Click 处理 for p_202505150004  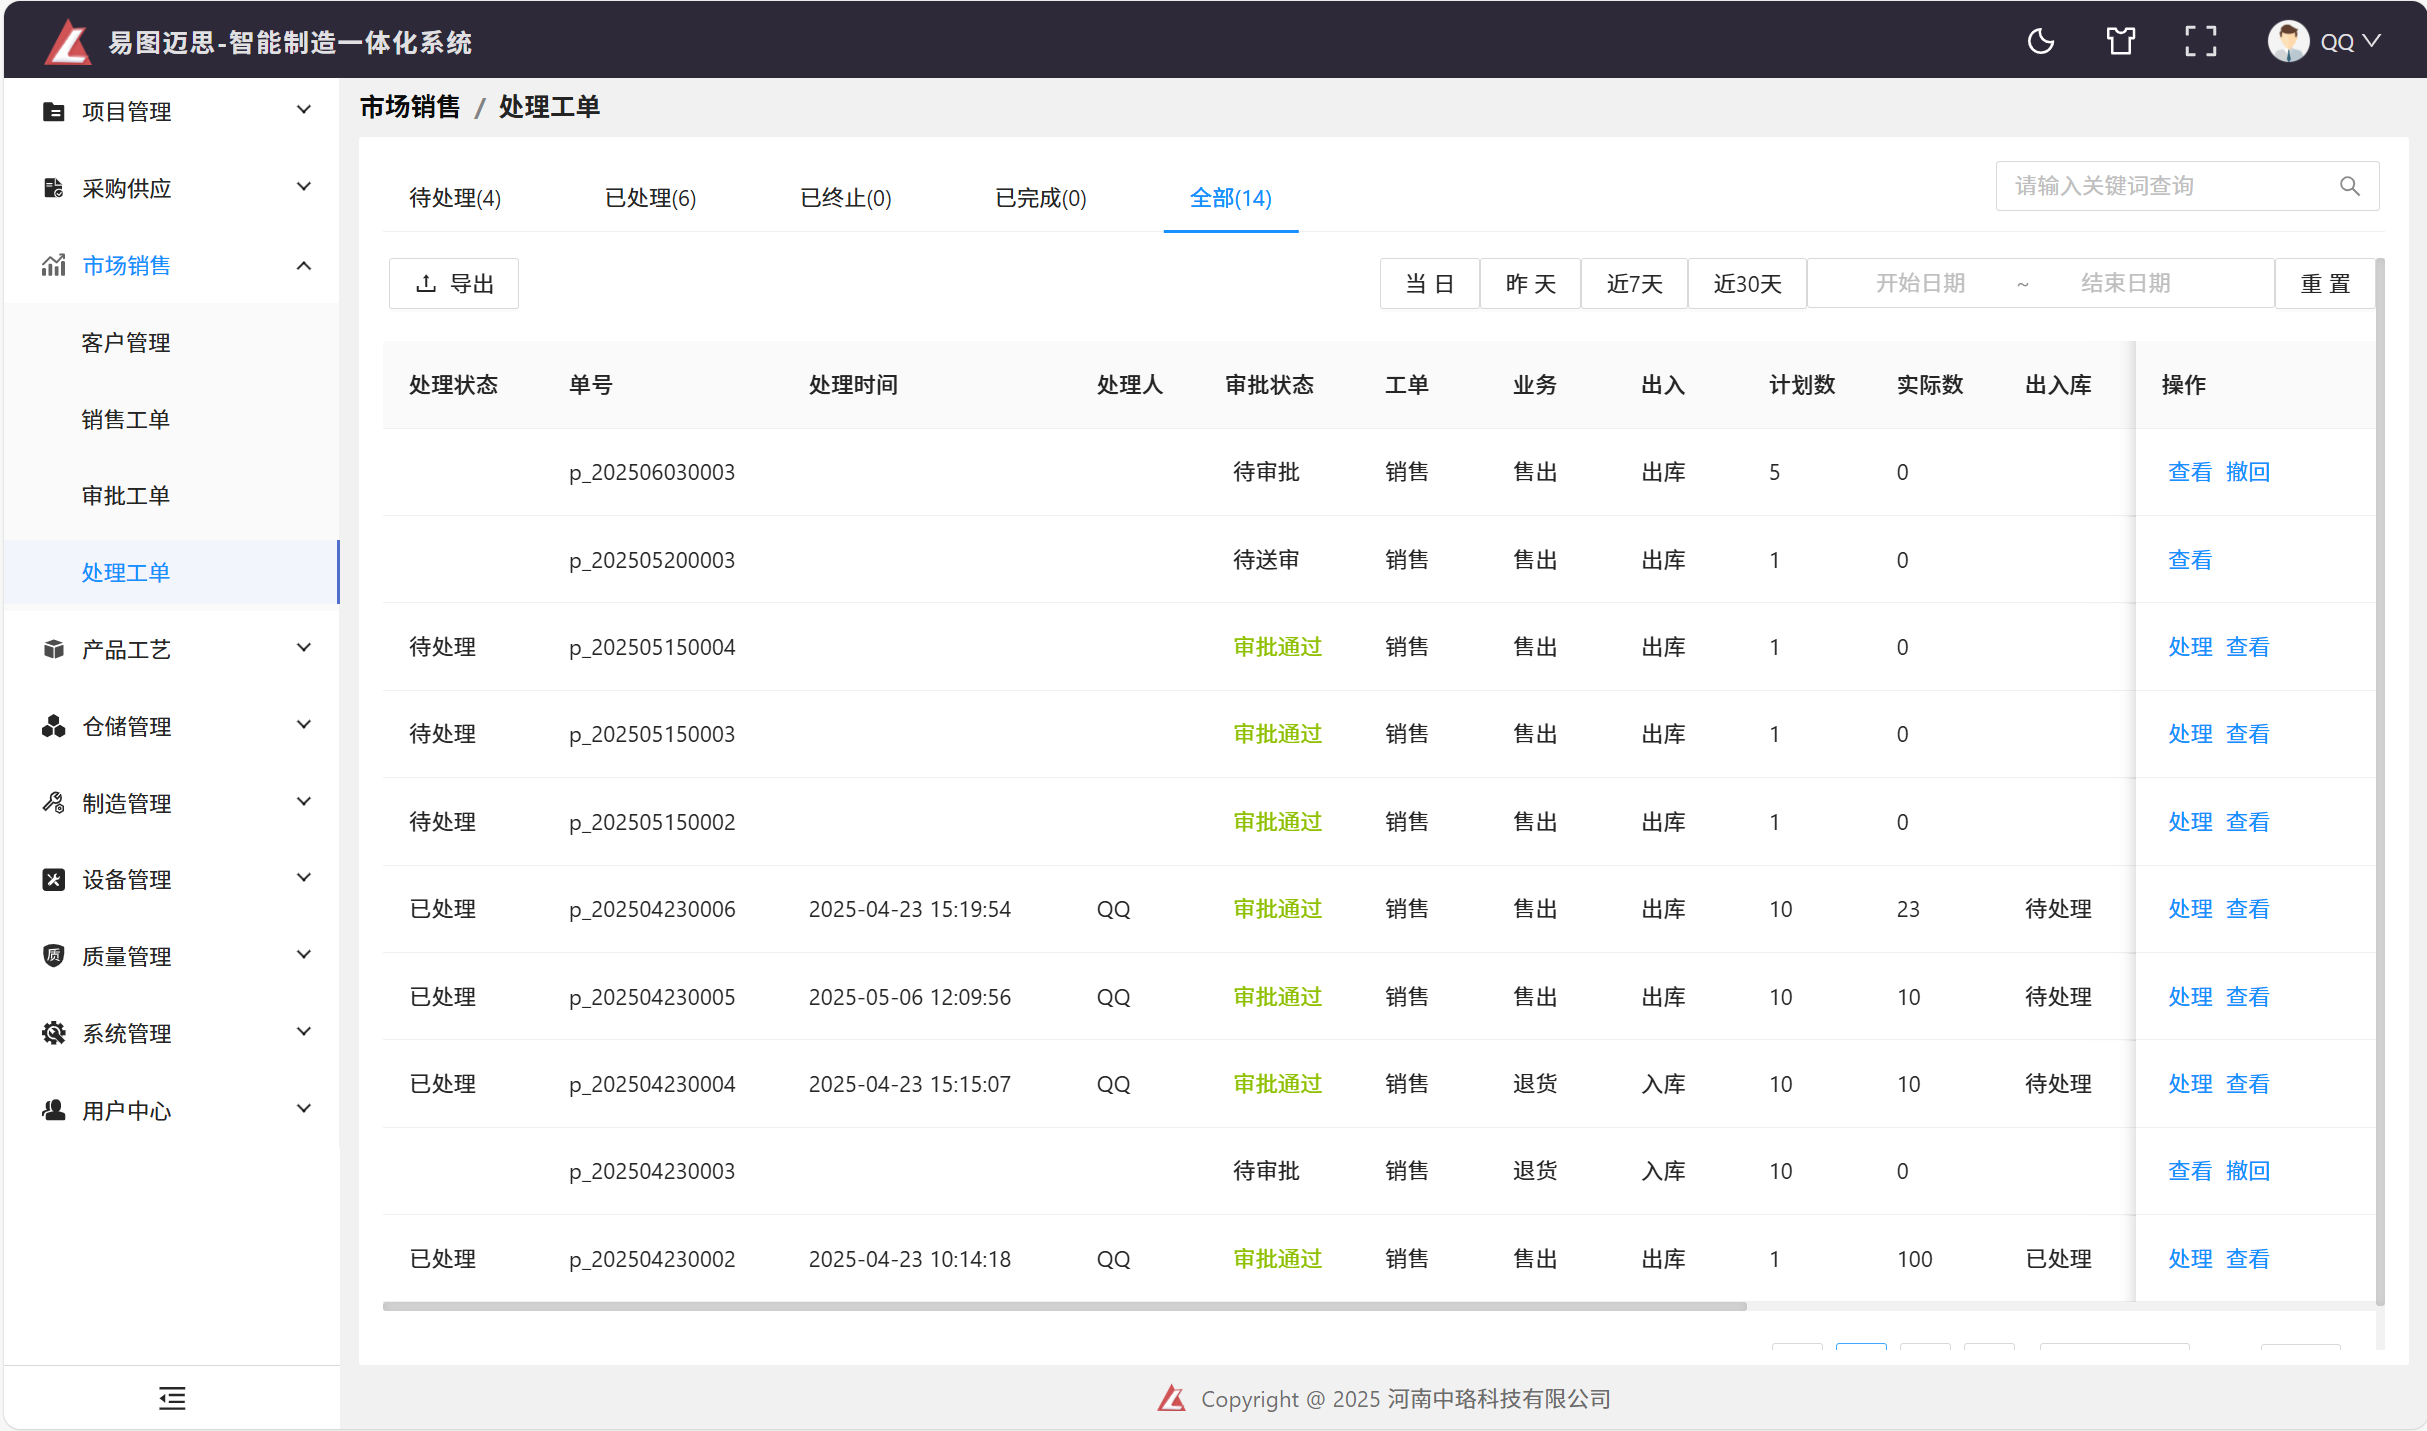coord(2190,647)
